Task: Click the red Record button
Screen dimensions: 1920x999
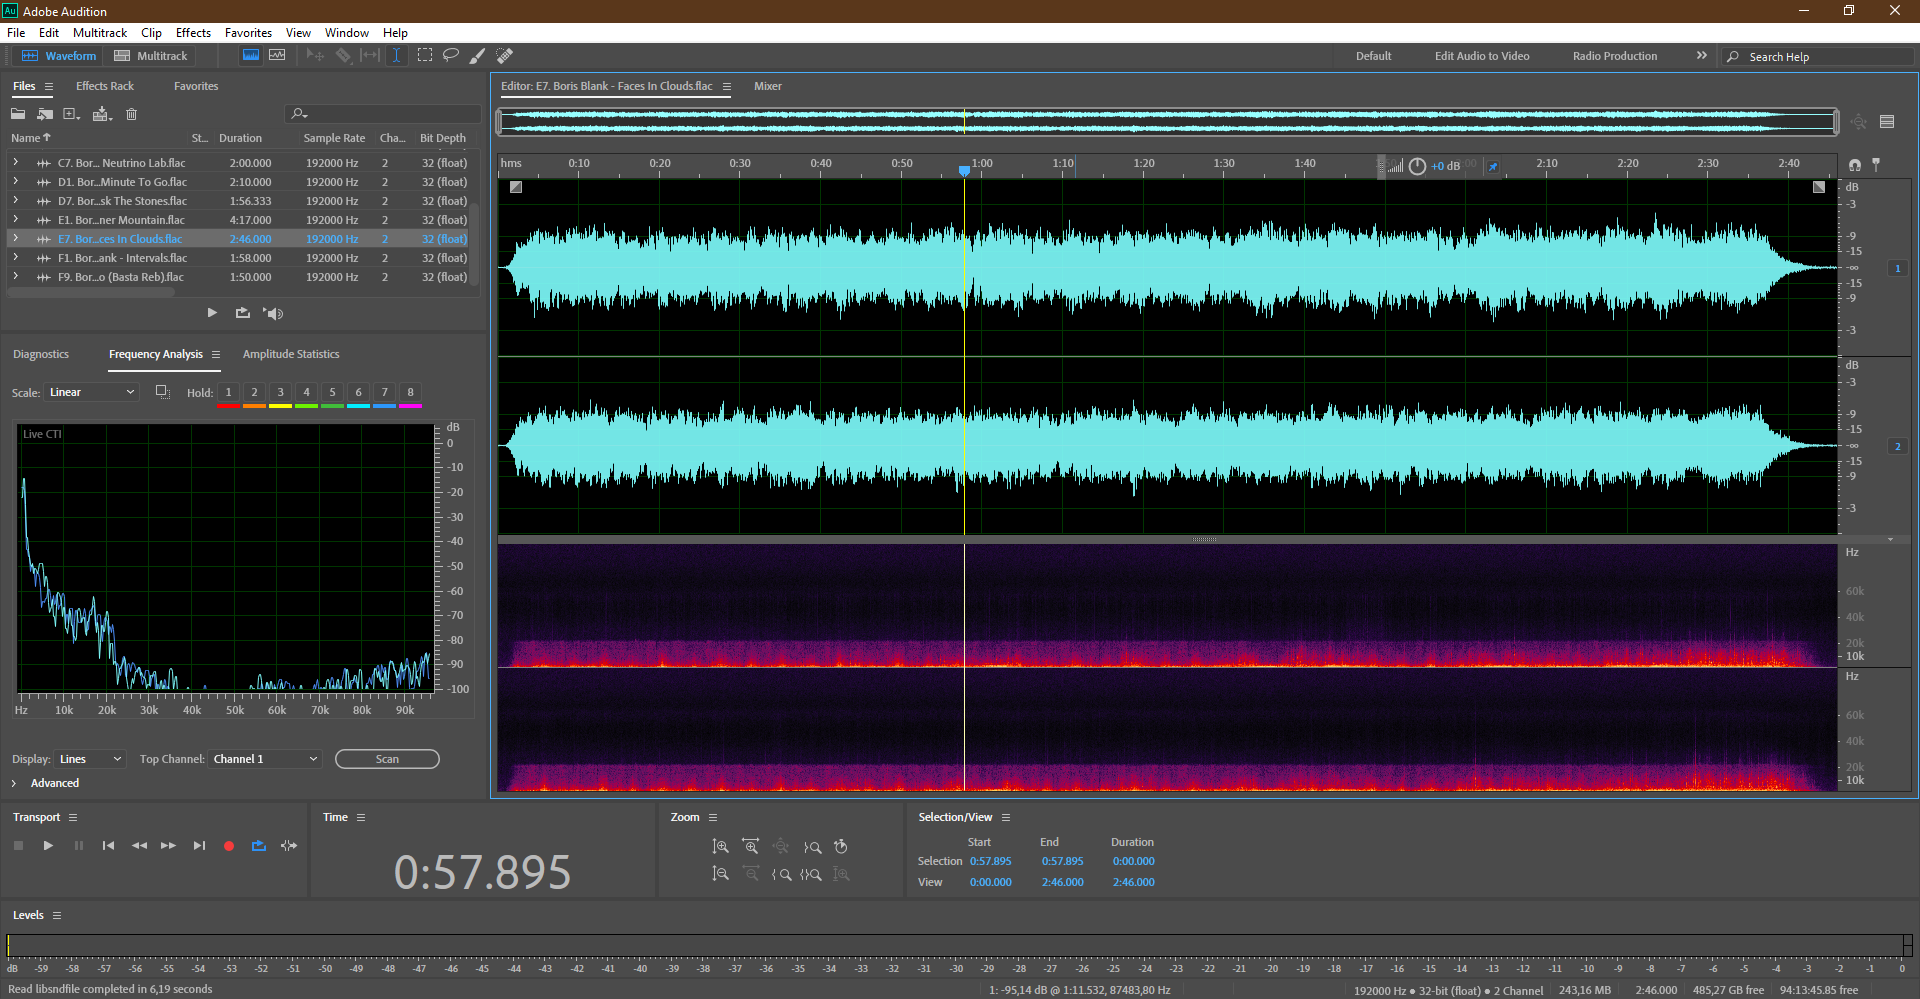Action: point(229,846)
